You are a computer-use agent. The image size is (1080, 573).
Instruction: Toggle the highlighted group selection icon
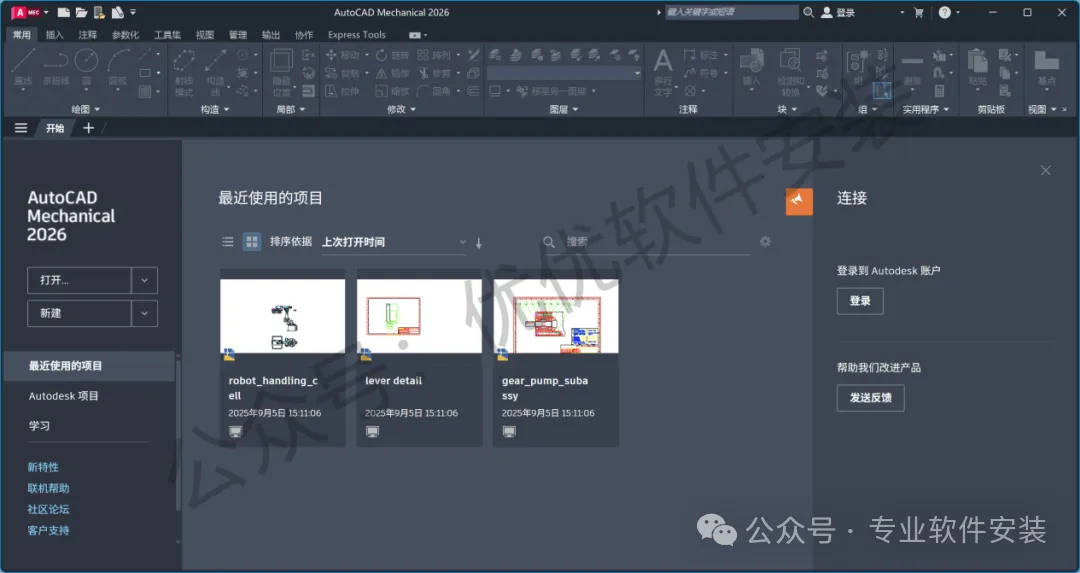click(882, 90)
